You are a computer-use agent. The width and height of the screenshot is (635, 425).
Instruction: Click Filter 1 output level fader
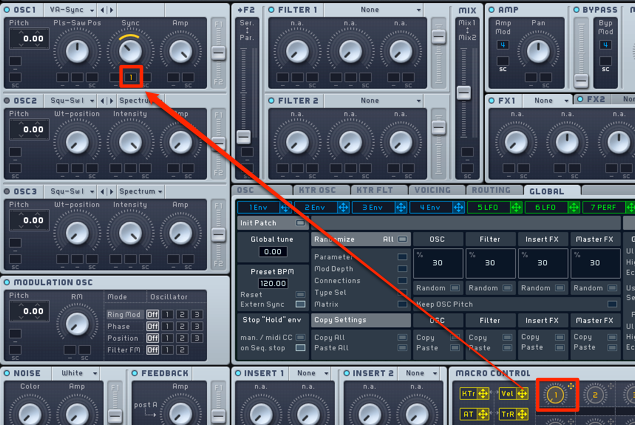tap(438, 36)
